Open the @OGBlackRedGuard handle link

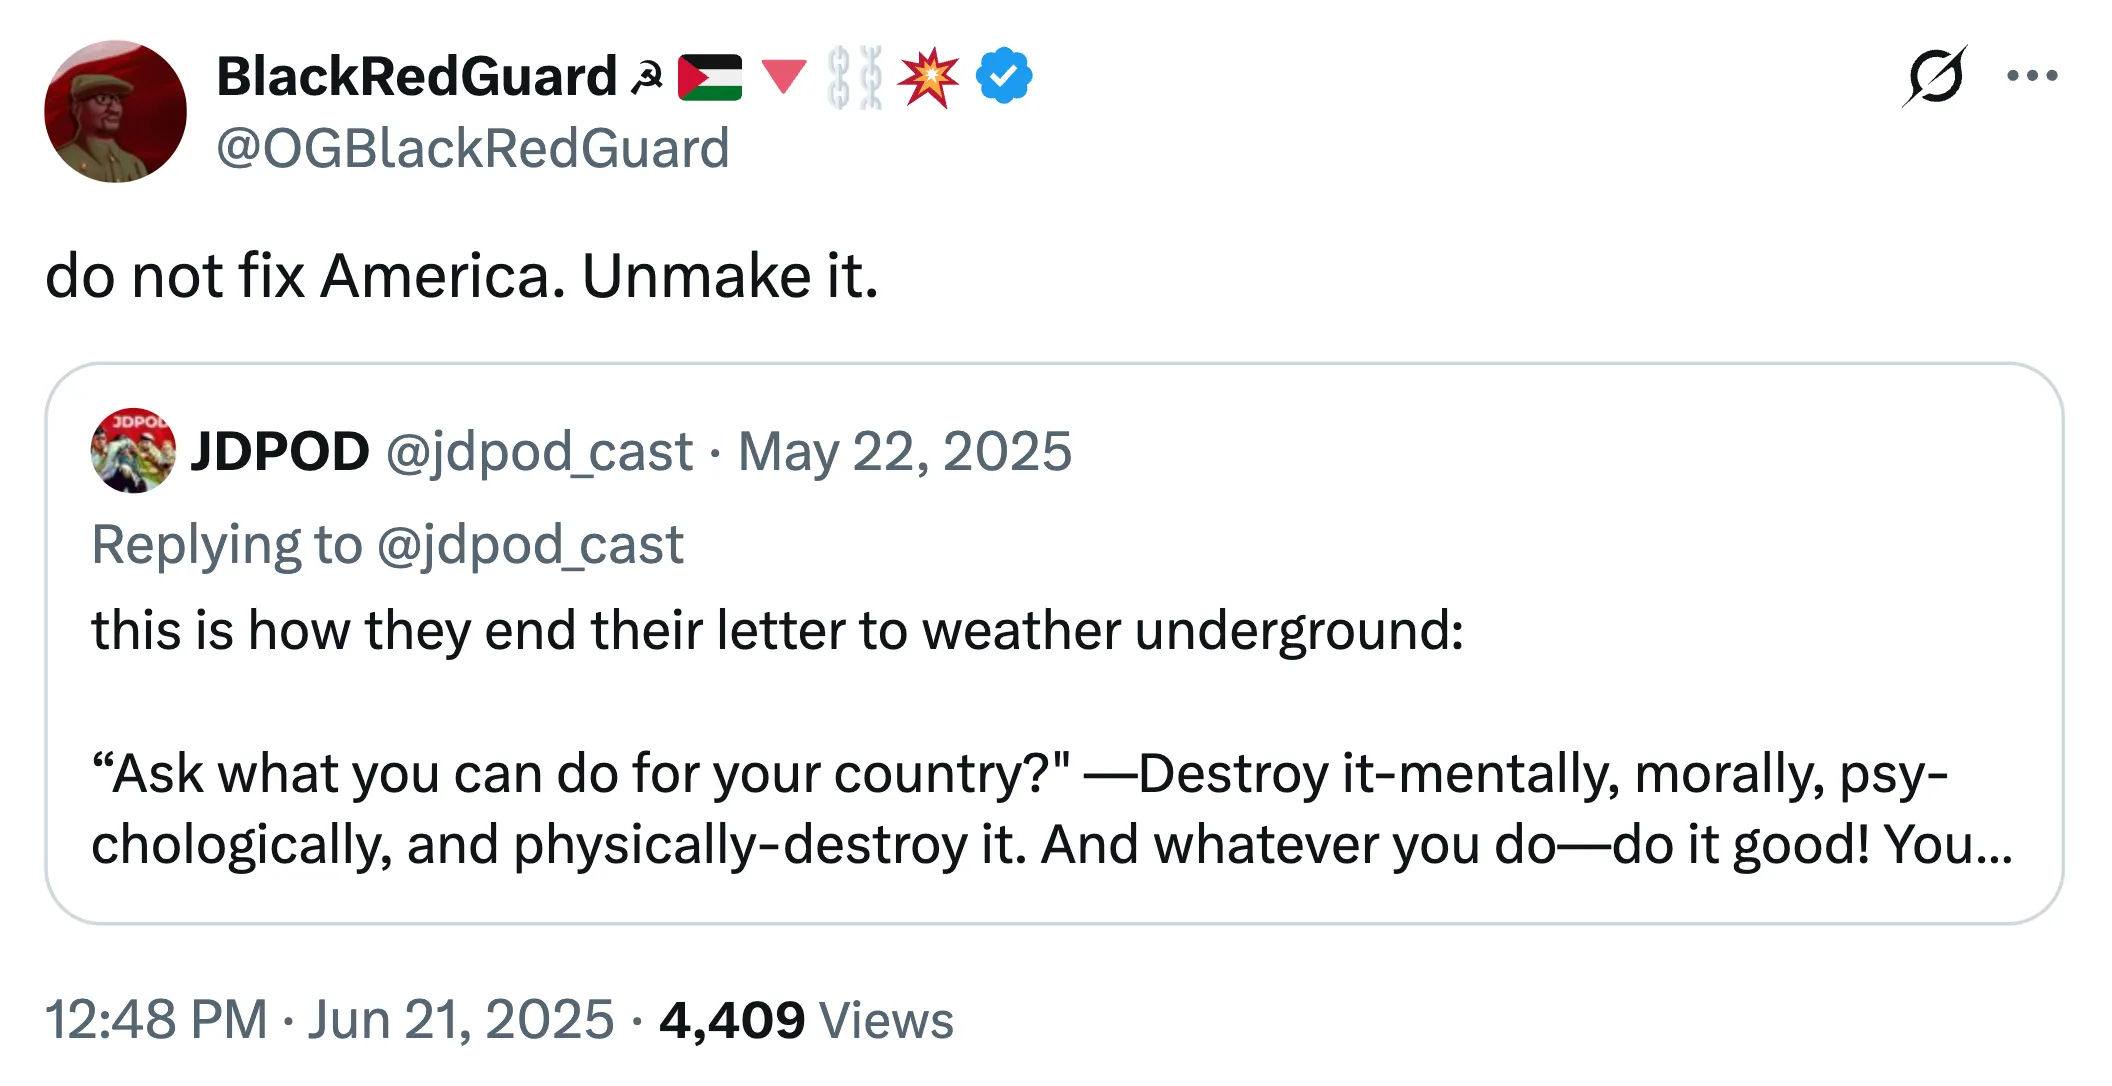[x=473, y=148]
